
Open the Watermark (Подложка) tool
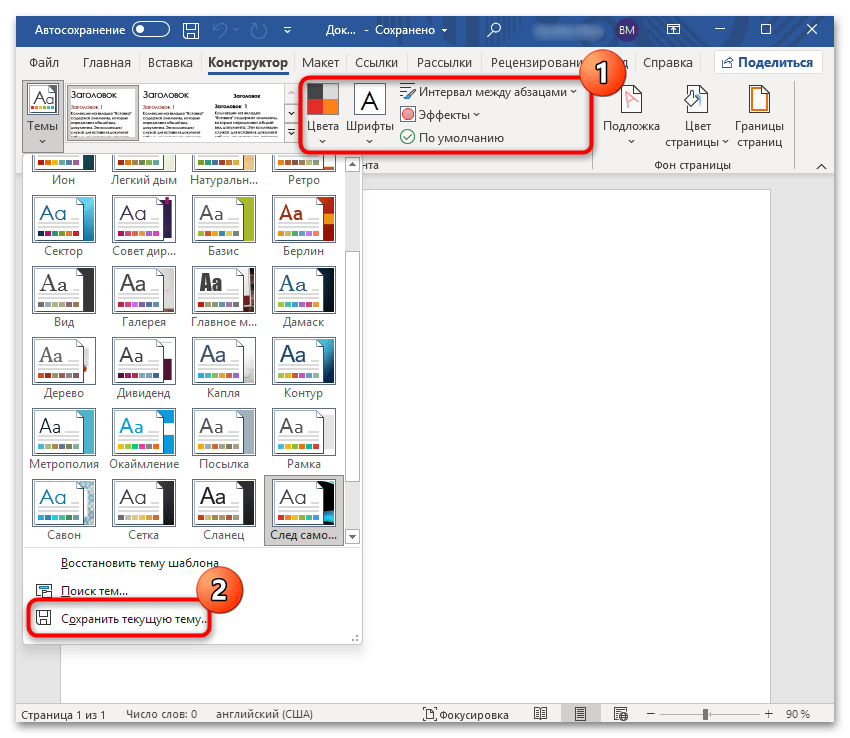(631, 103)
